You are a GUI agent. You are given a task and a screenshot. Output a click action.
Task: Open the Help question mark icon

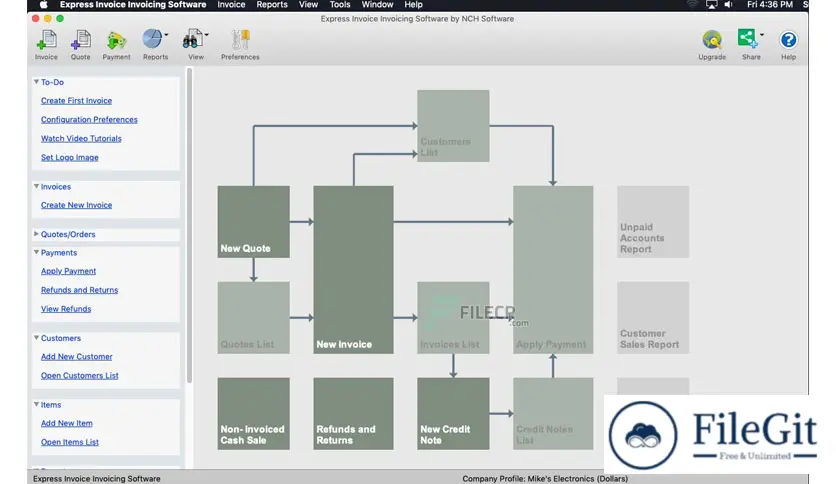pos(788,40)
